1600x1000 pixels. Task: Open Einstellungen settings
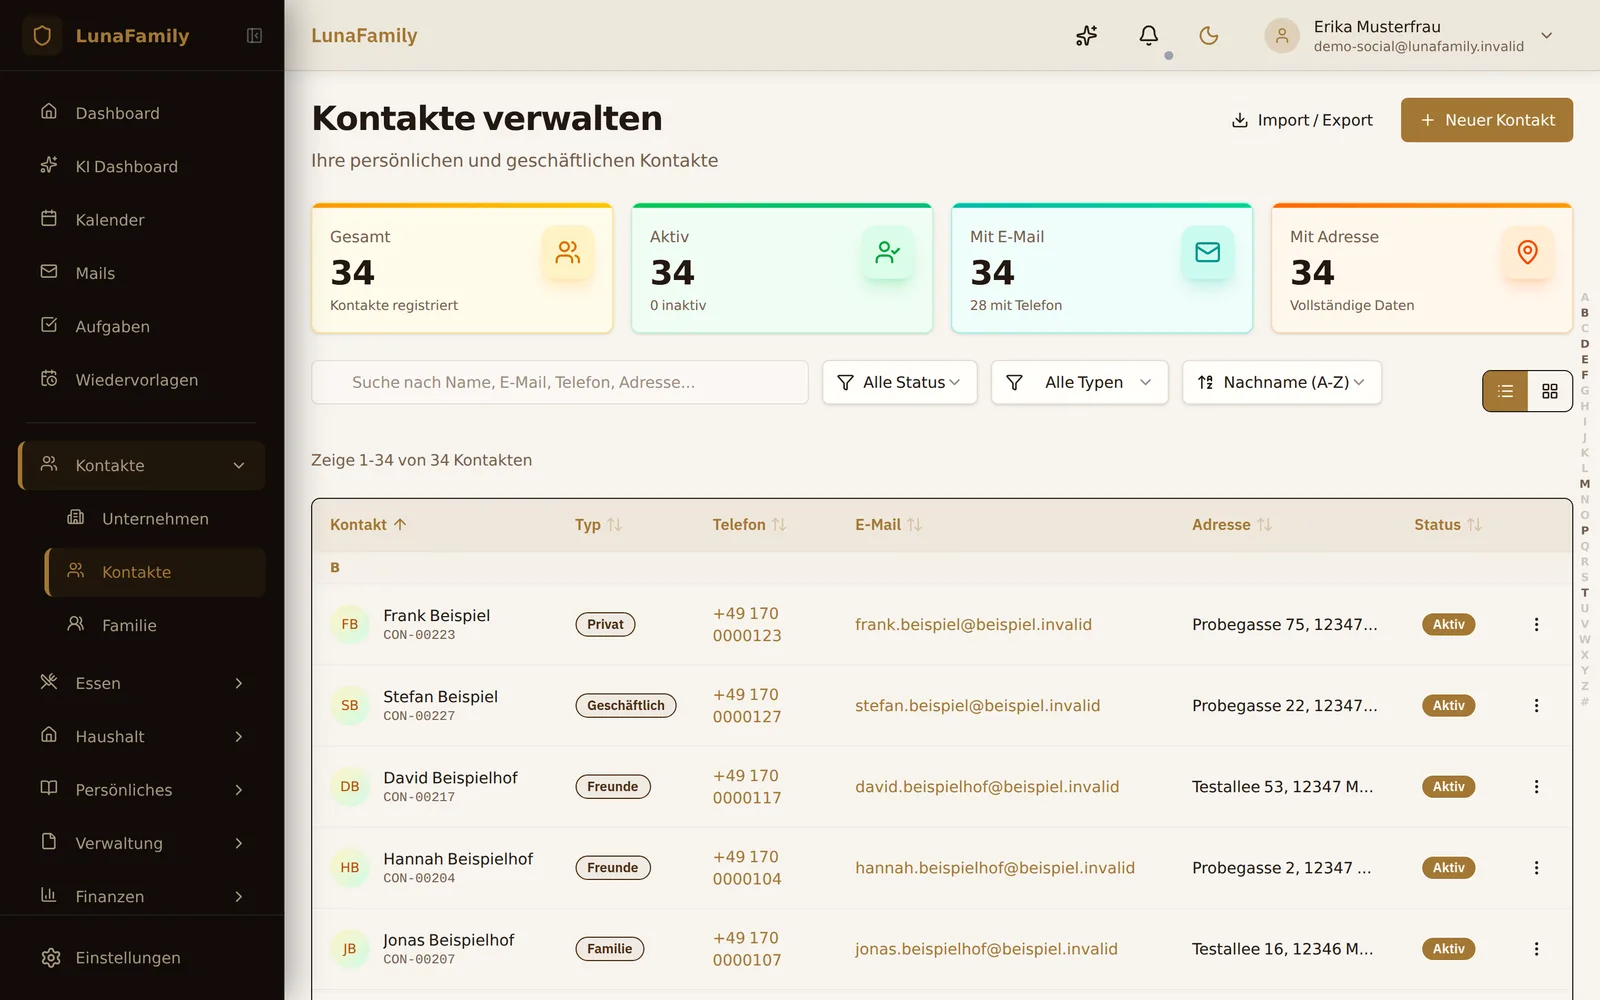[143, 958]
